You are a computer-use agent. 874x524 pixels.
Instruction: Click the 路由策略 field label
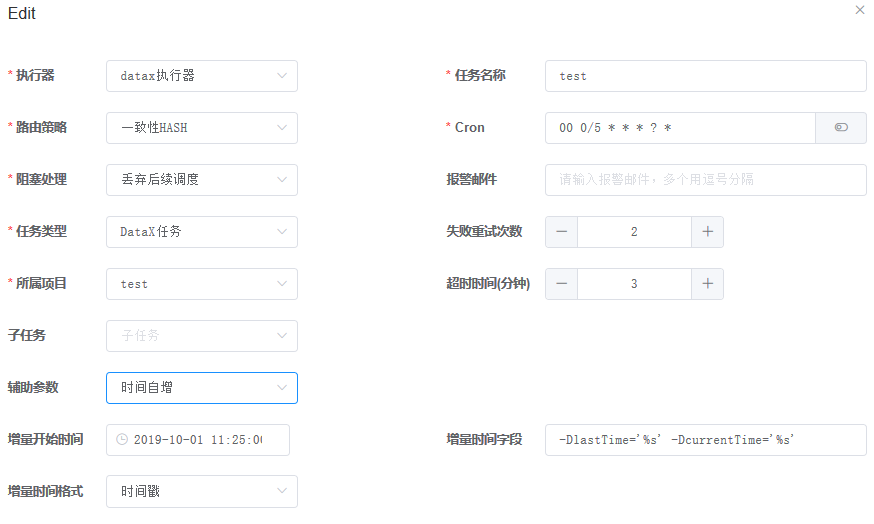click(41, 127)
